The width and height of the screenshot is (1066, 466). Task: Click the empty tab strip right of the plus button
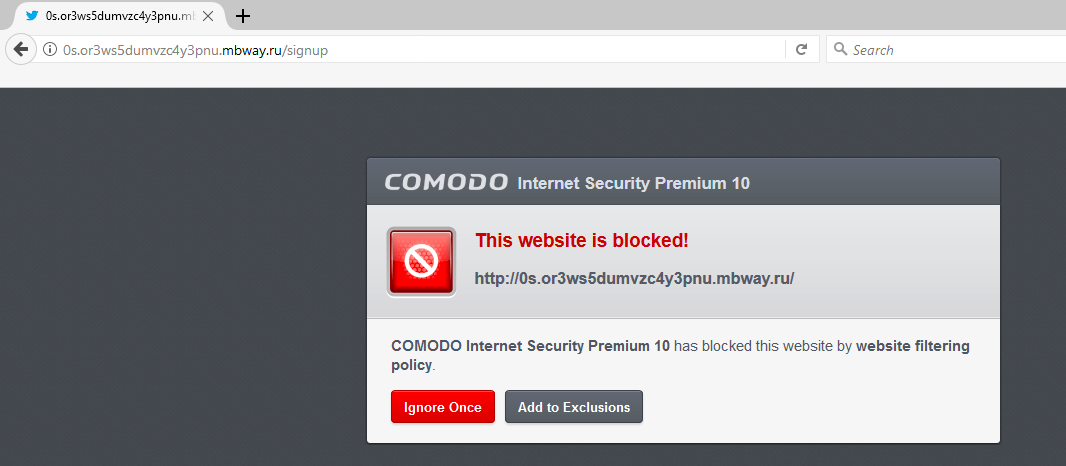click(x=650, y=16)
